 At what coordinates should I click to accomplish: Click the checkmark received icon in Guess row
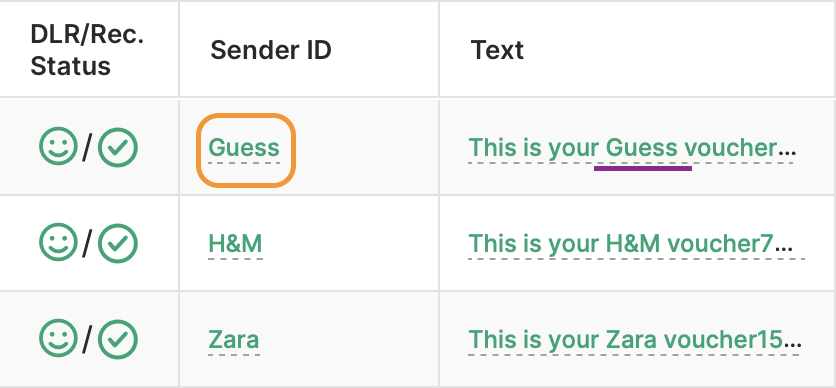(118, 147)
